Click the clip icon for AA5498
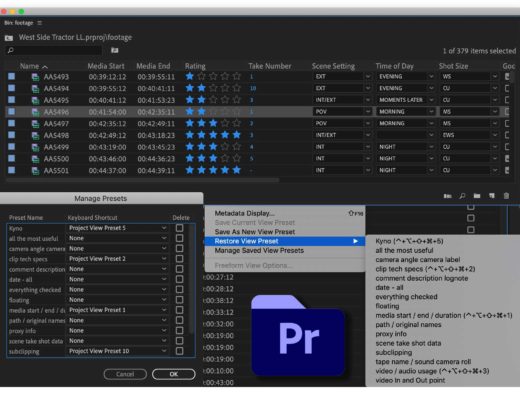Image resolution: width=520 pixels, height=400 pixels. 35,136
